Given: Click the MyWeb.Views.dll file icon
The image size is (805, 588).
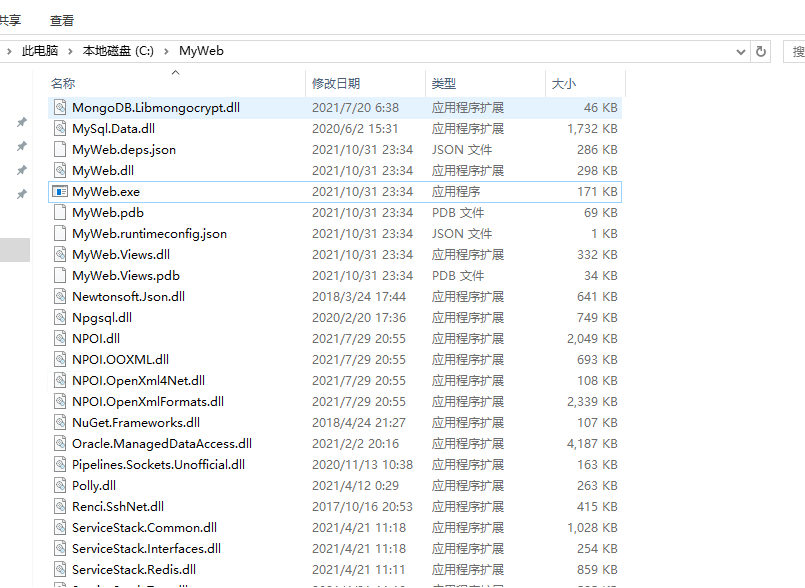Looking at the screenshot, I should pos(60,255).
